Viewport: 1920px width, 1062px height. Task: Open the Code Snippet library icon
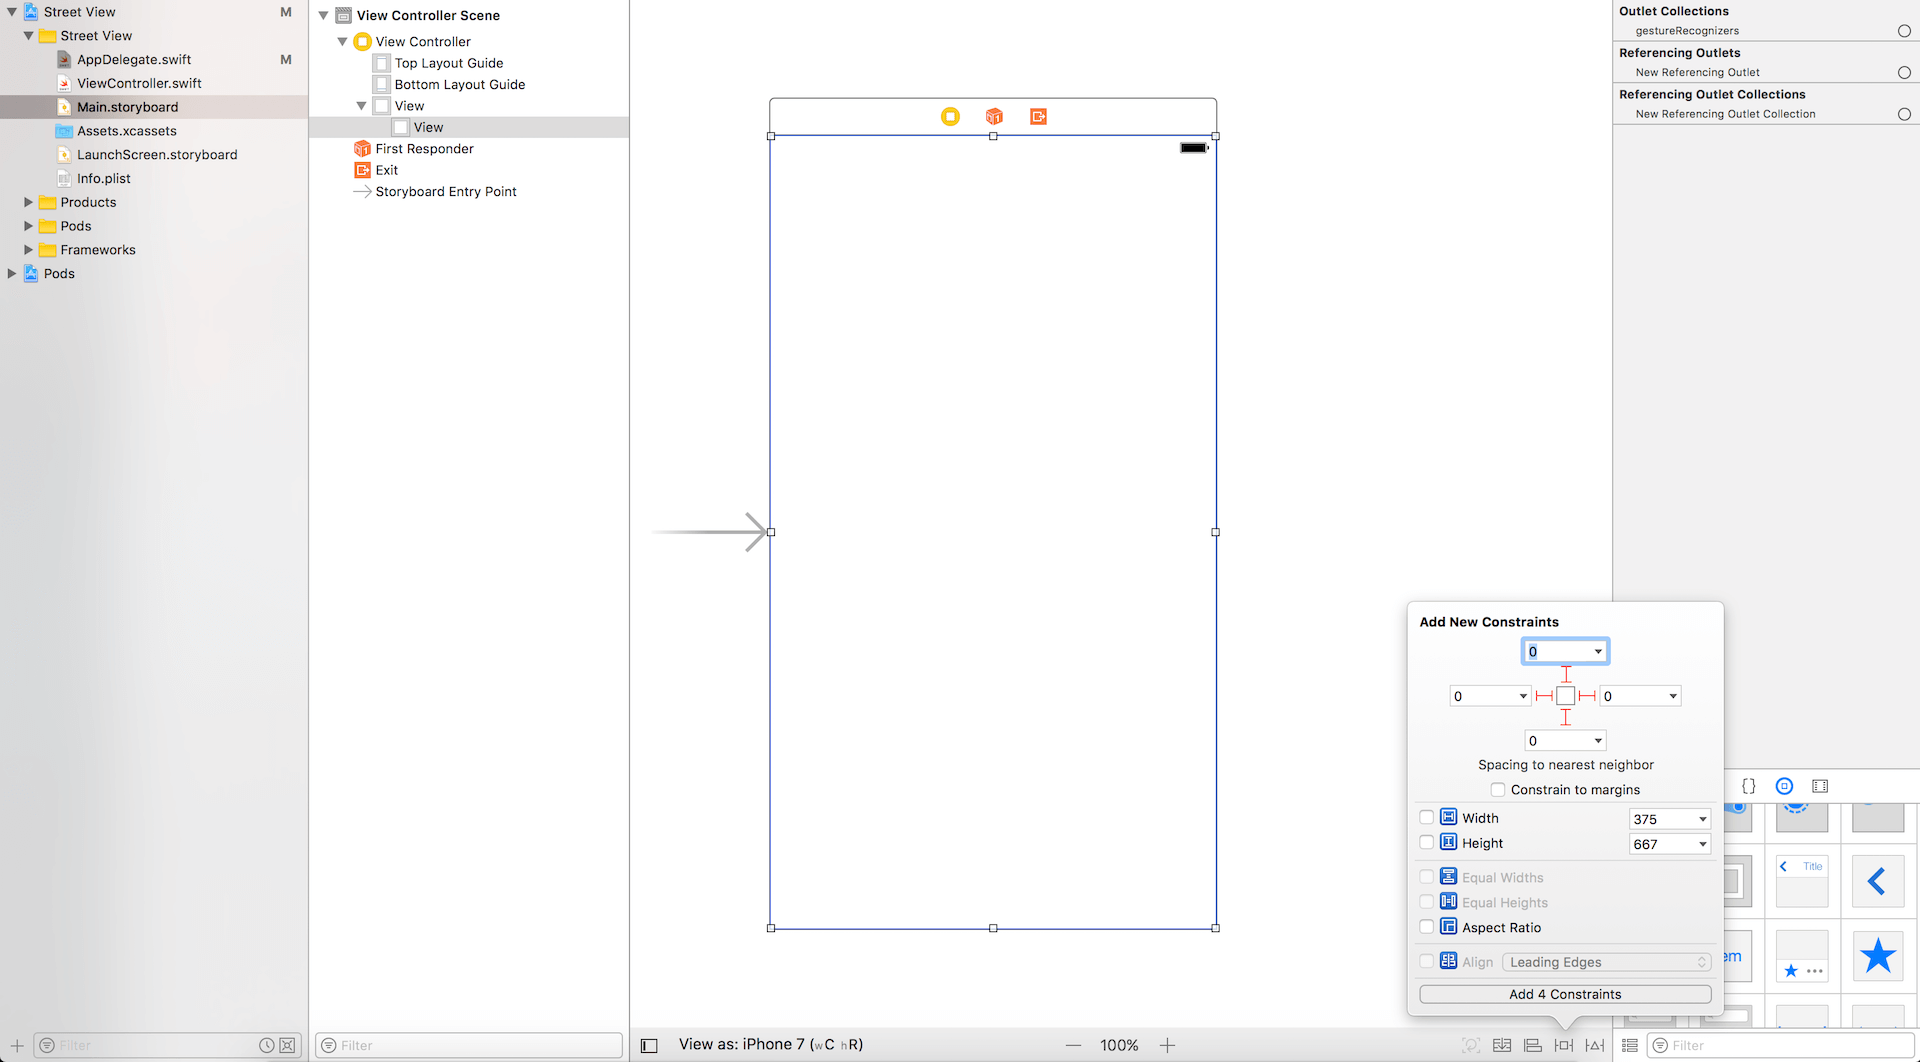point(1749,786)
